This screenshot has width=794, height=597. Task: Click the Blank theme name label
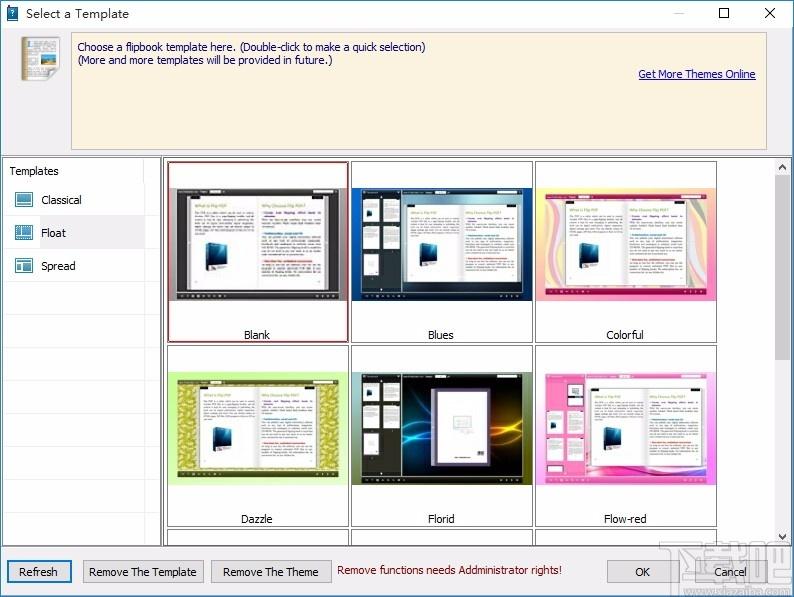pos(257,335)
